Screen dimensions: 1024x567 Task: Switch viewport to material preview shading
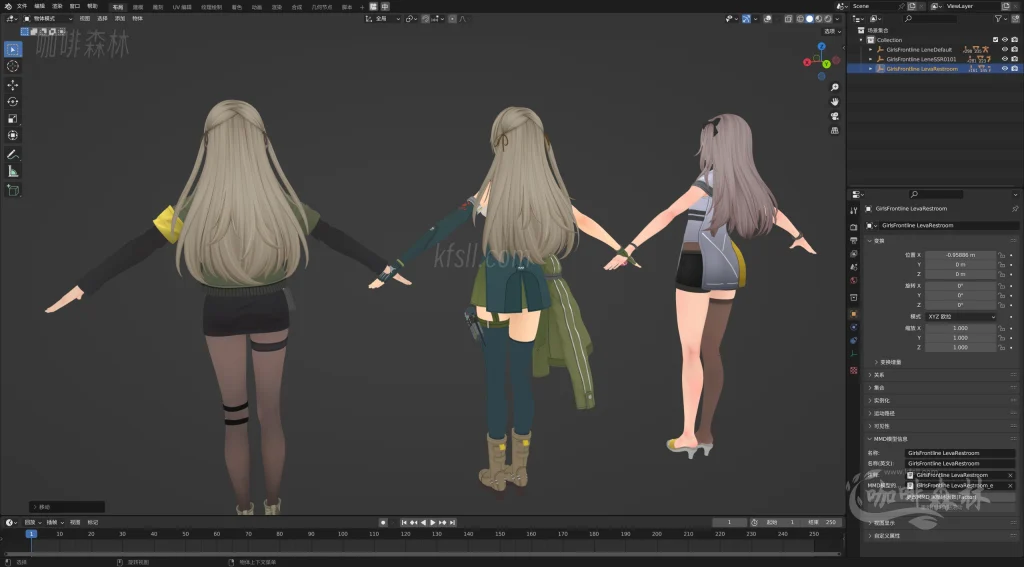[x=818, y=19]
